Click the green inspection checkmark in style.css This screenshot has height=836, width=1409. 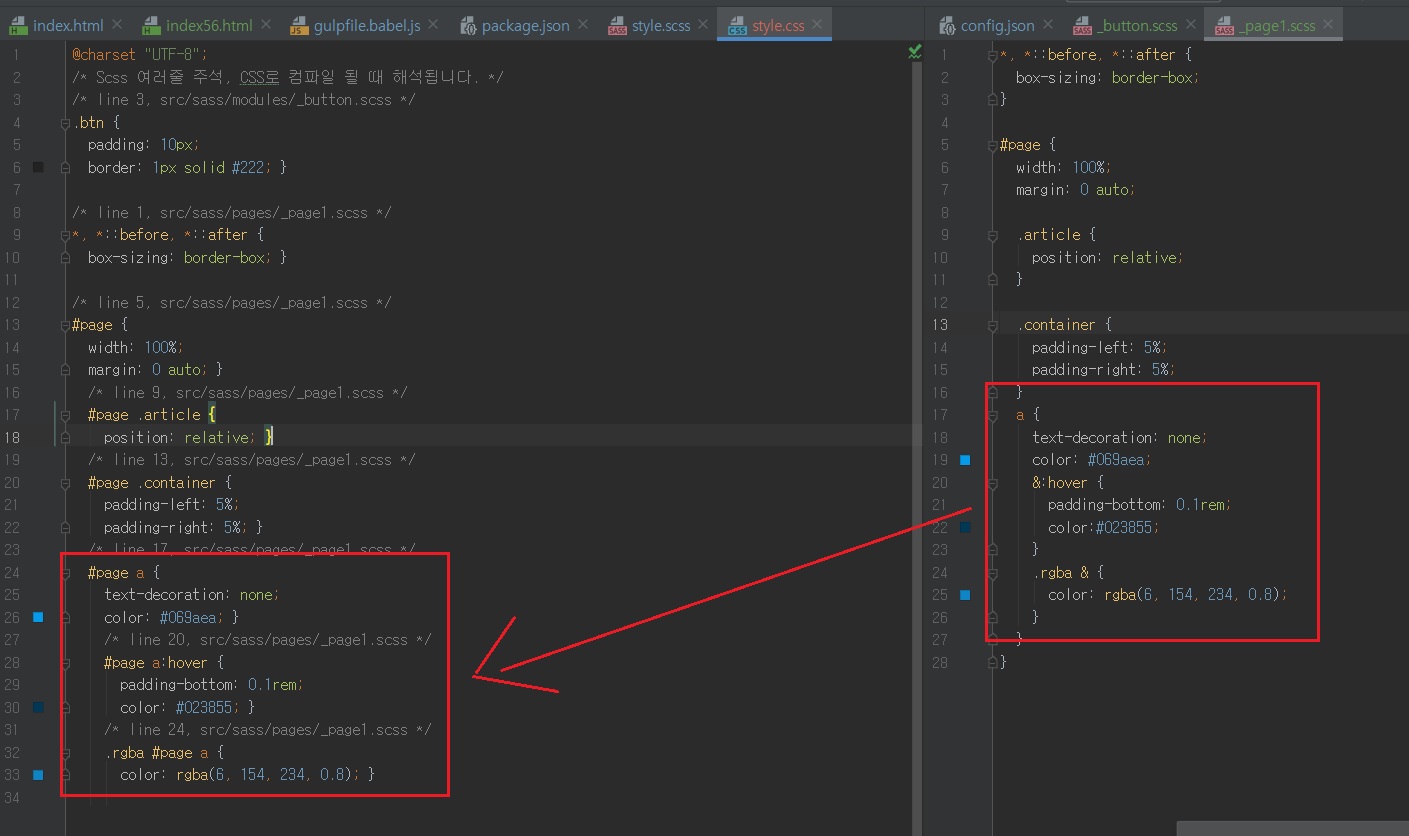pos(914,52)
